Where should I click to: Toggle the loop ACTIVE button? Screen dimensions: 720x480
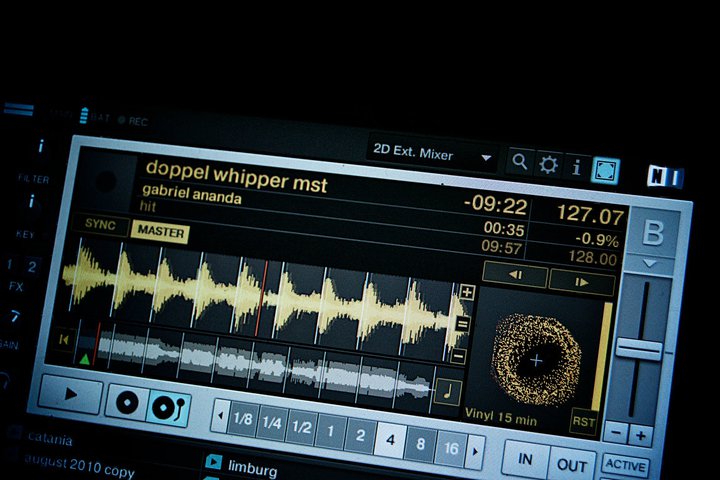coord(625,466)
